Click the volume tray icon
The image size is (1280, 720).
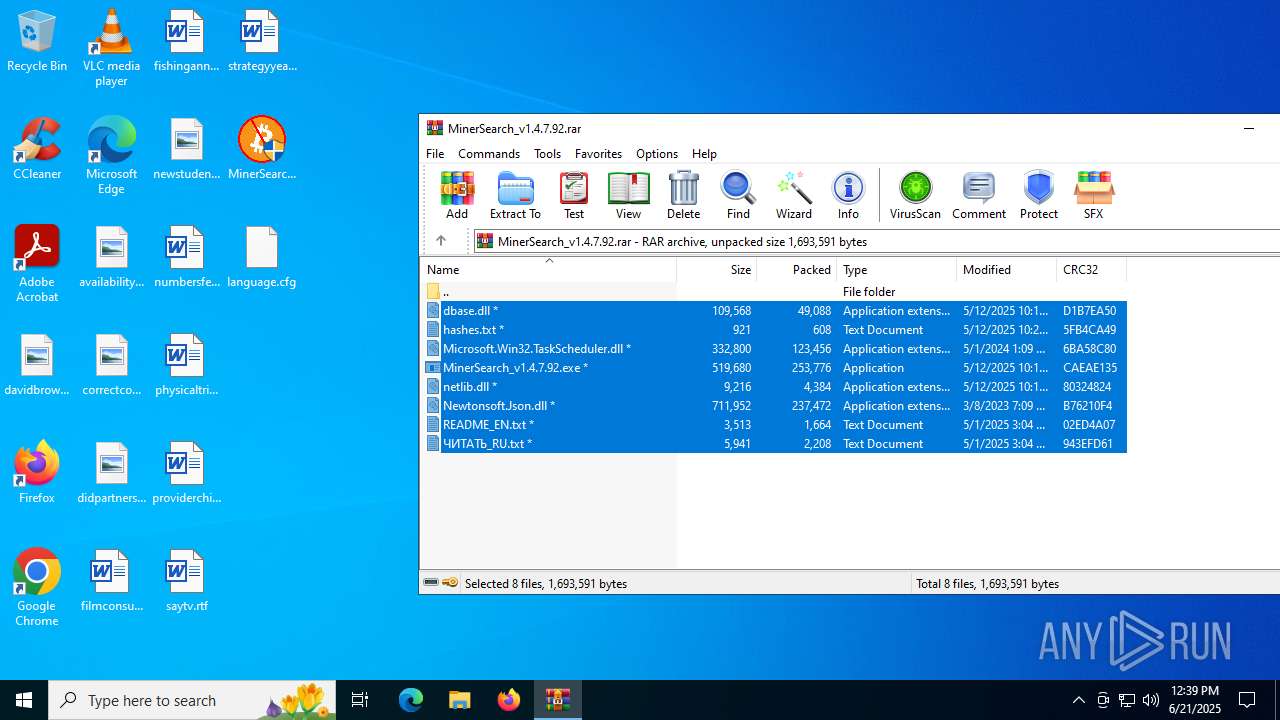click(x=1151, y=700)
